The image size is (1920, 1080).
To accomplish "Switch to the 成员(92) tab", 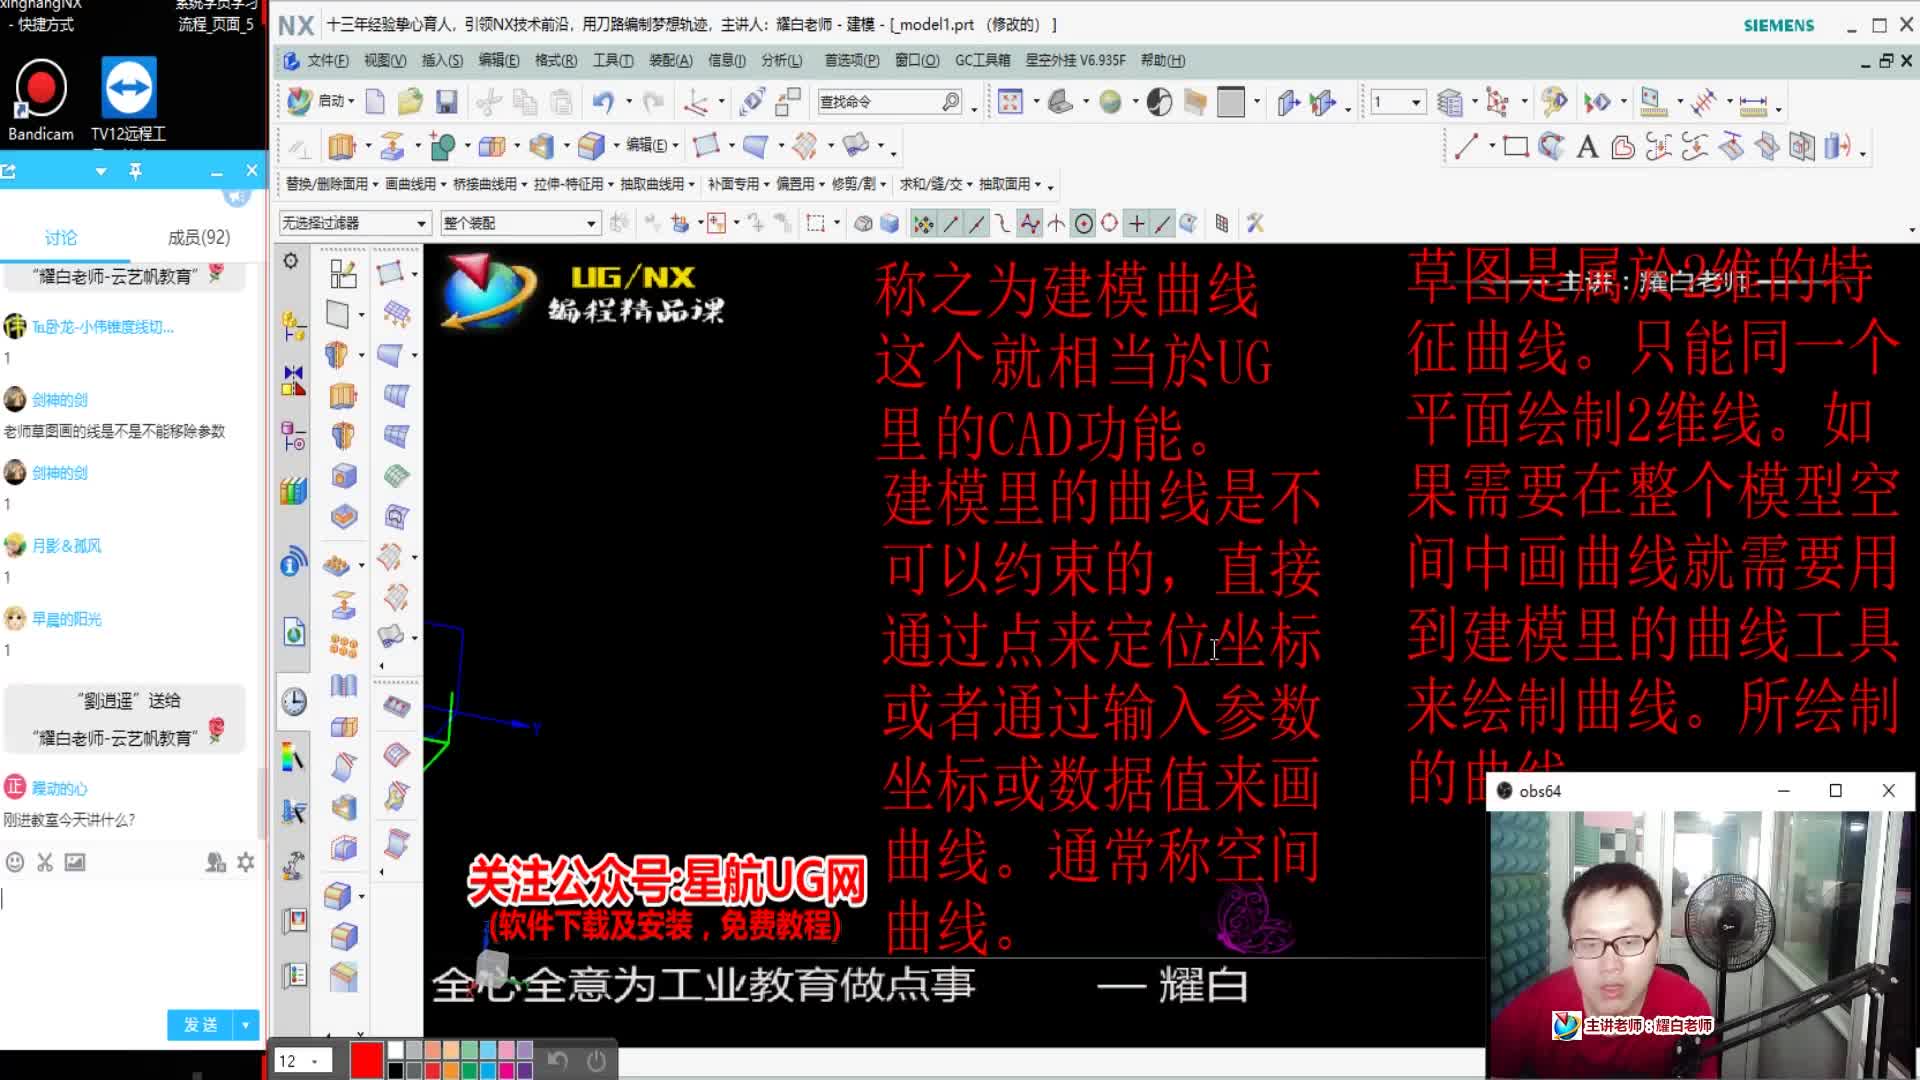I will [198, 238].
